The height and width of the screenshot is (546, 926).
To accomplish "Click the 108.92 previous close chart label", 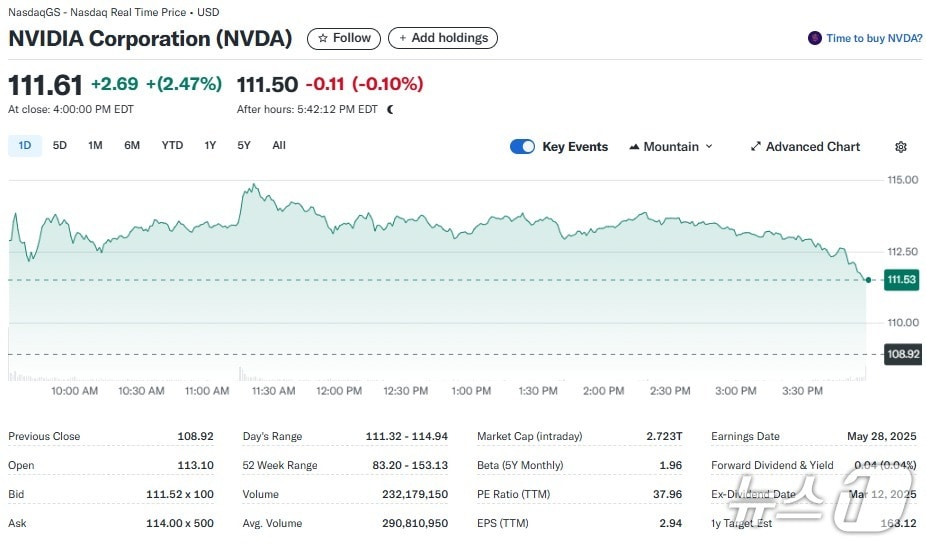I will pyautogui.click(x=902, y=354).
